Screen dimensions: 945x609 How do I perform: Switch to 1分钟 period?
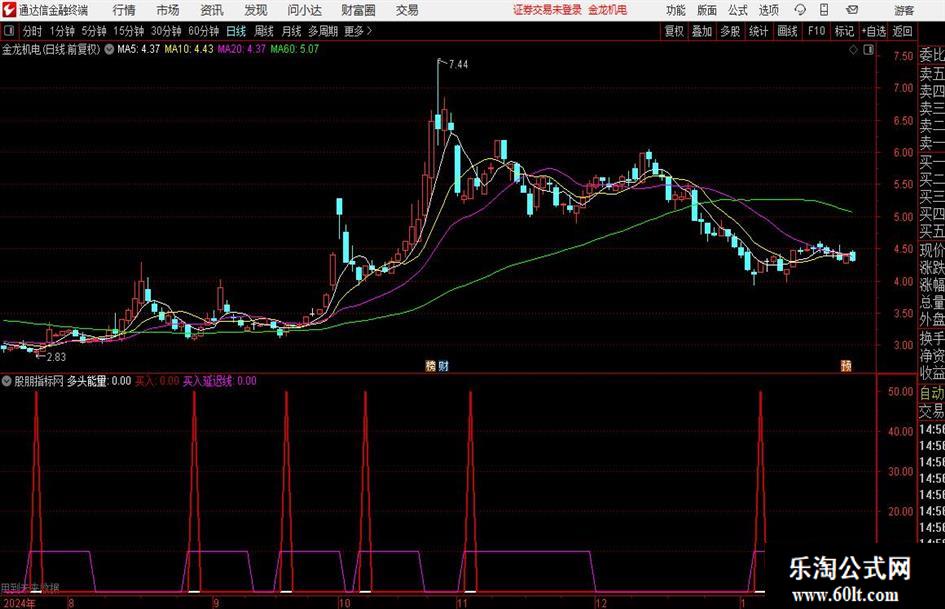pos(62,31)
